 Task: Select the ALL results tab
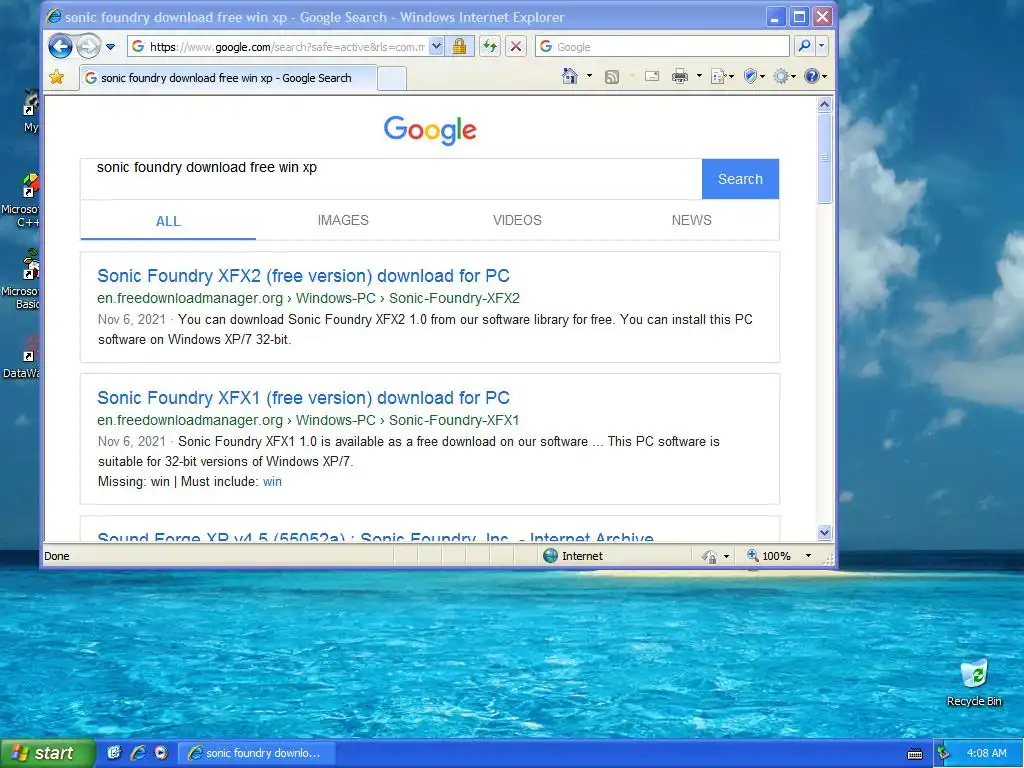pos(168,221)
